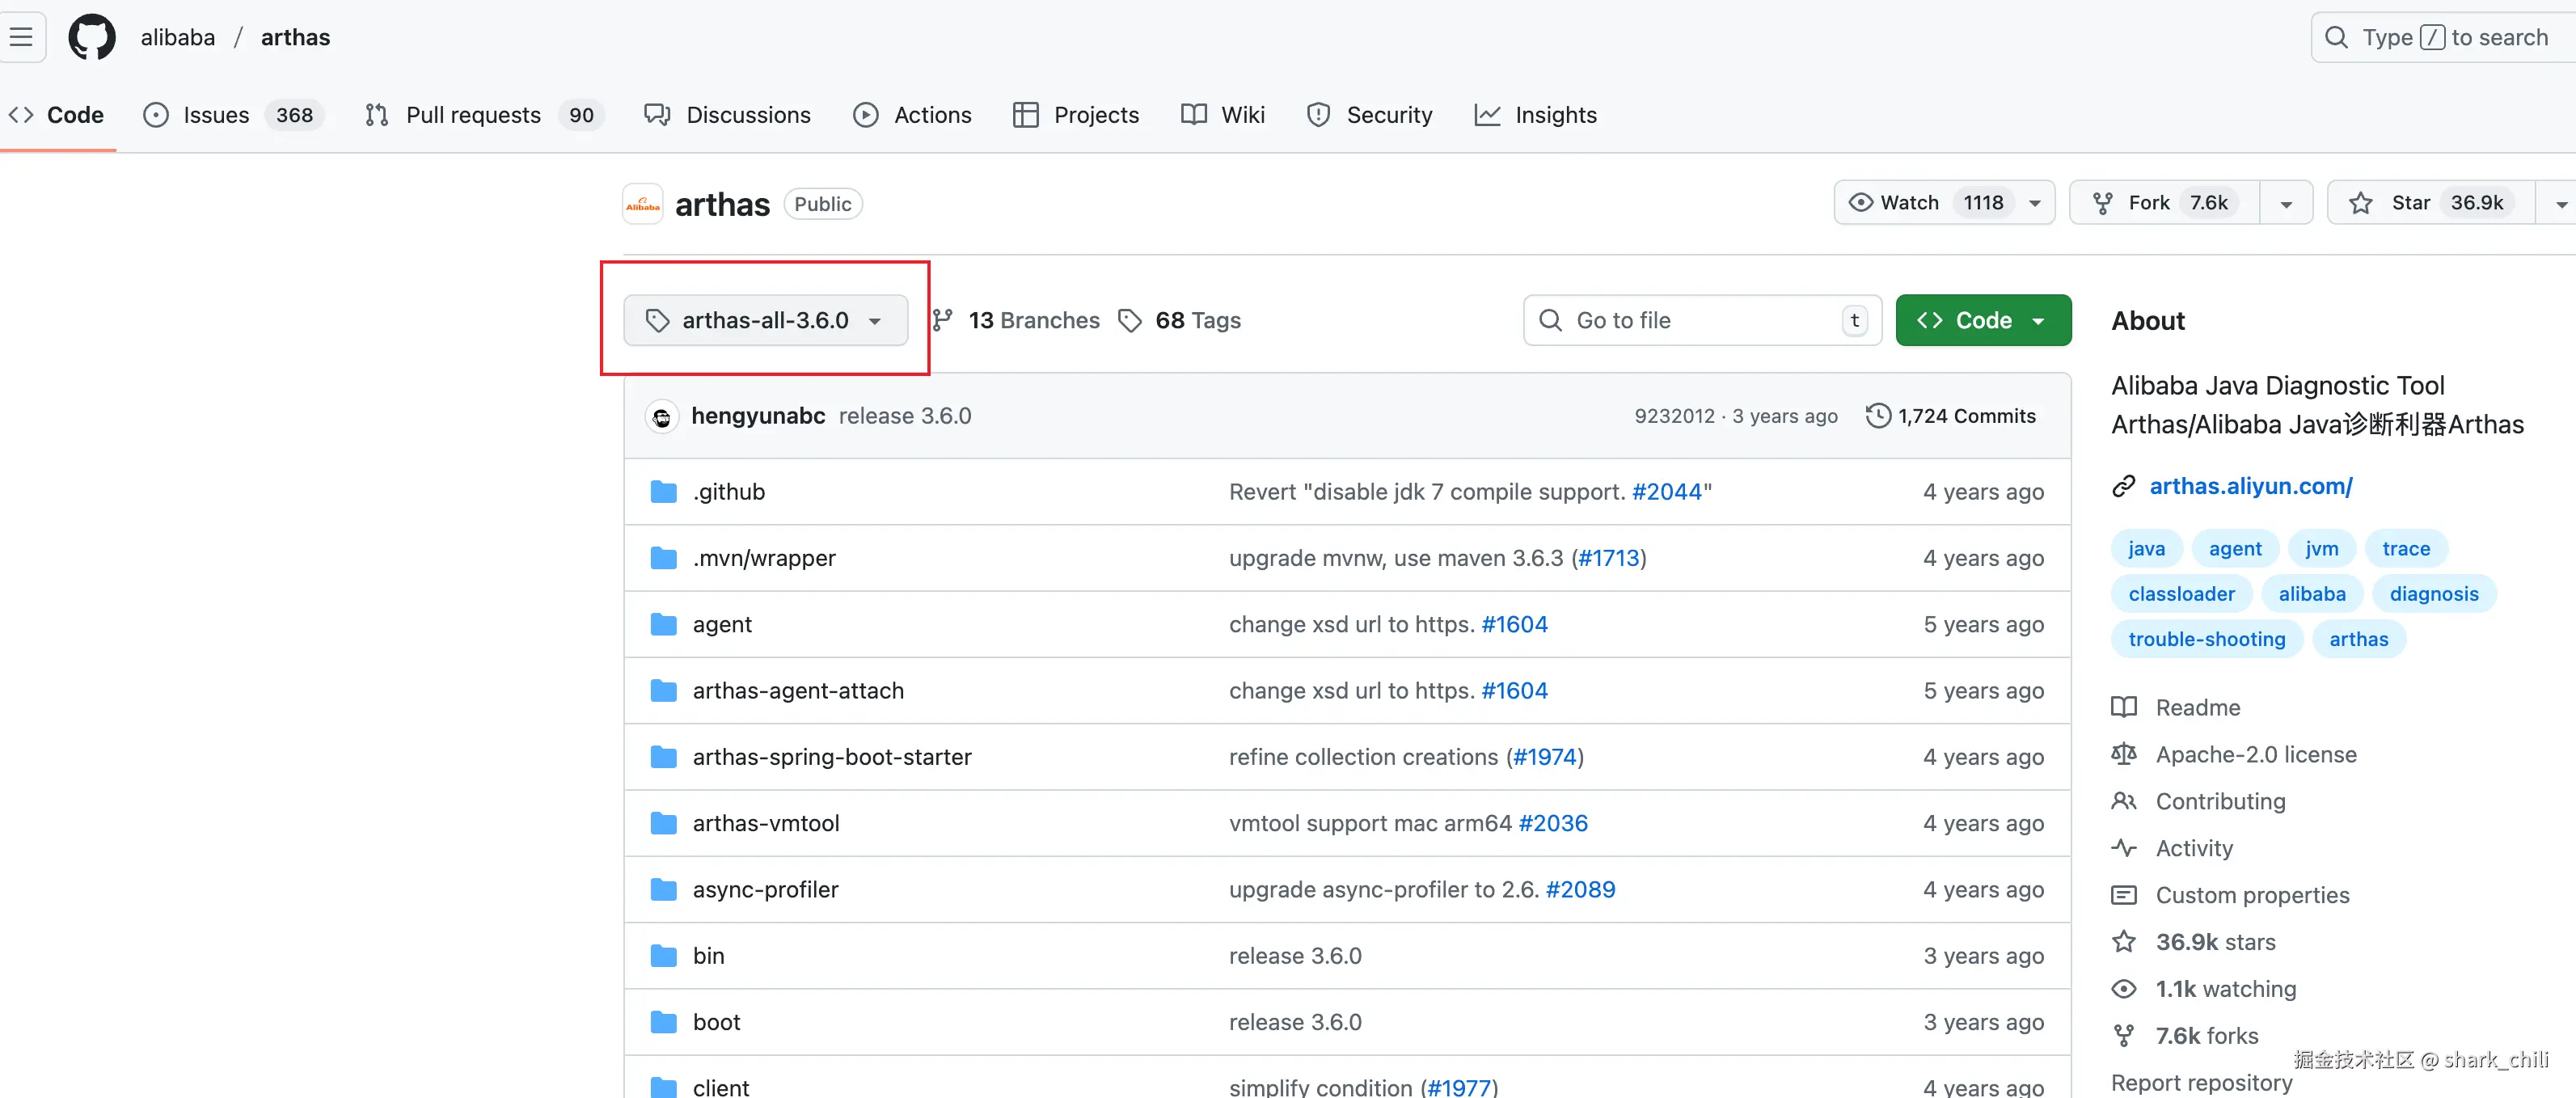Click the Alibaba repository avatar
This screenshot has width=2576, height=1098.
click(642, 204)
